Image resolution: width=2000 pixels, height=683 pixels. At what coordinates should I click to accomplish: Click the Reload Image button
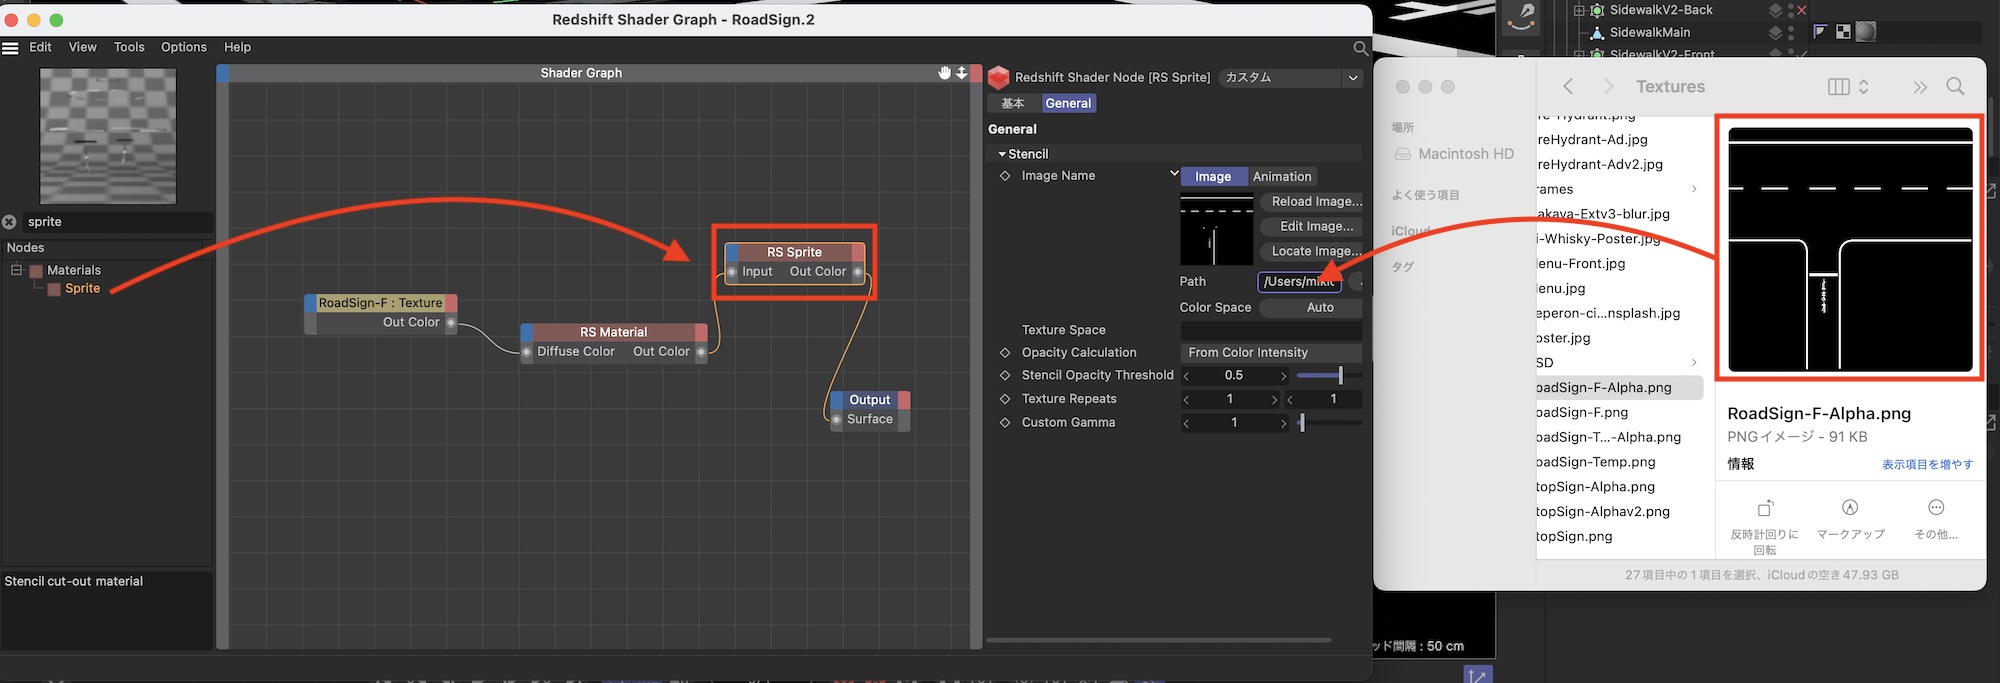click(1315, 202)
